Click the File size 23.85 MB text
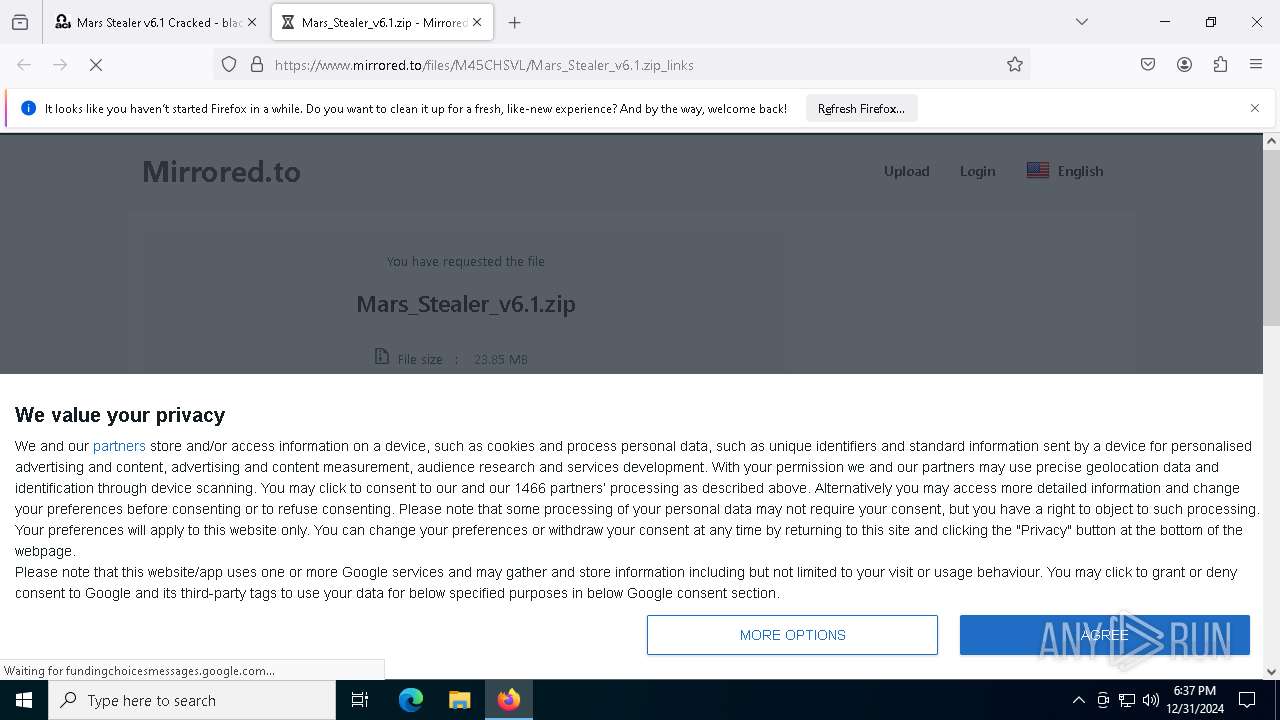The width and height of the screenshot is (1280, 720). [451, 358]
